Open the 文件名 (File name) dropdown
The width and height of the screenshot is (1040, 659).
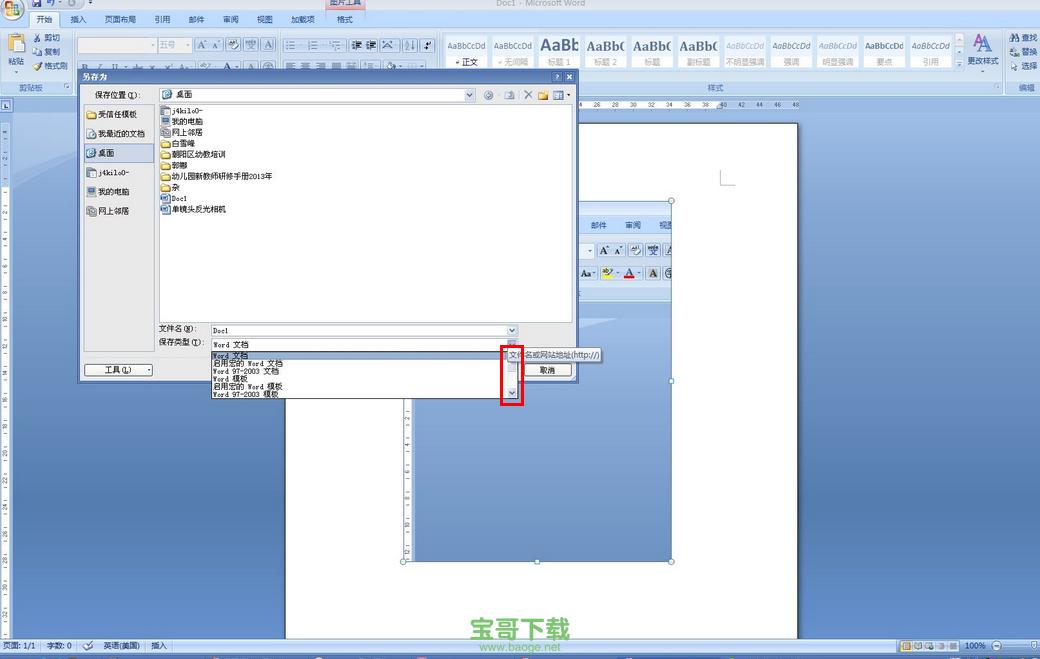[x=512, y=330]
